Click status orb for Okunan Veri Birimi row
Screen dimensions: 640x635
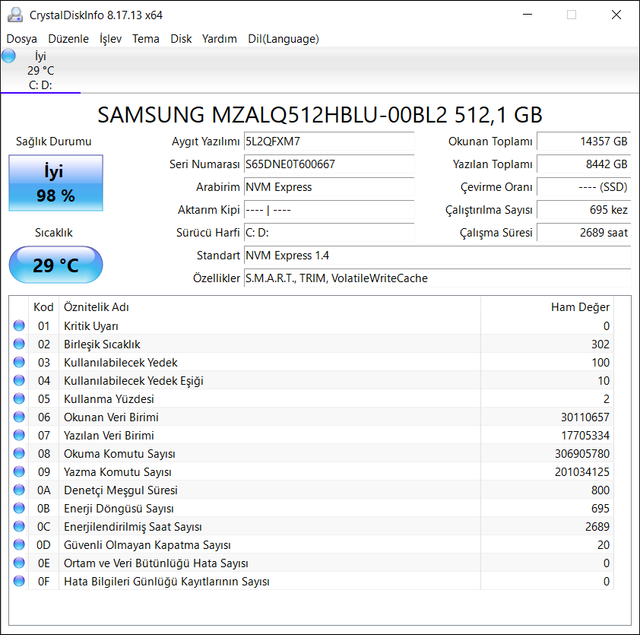point(19,417)
